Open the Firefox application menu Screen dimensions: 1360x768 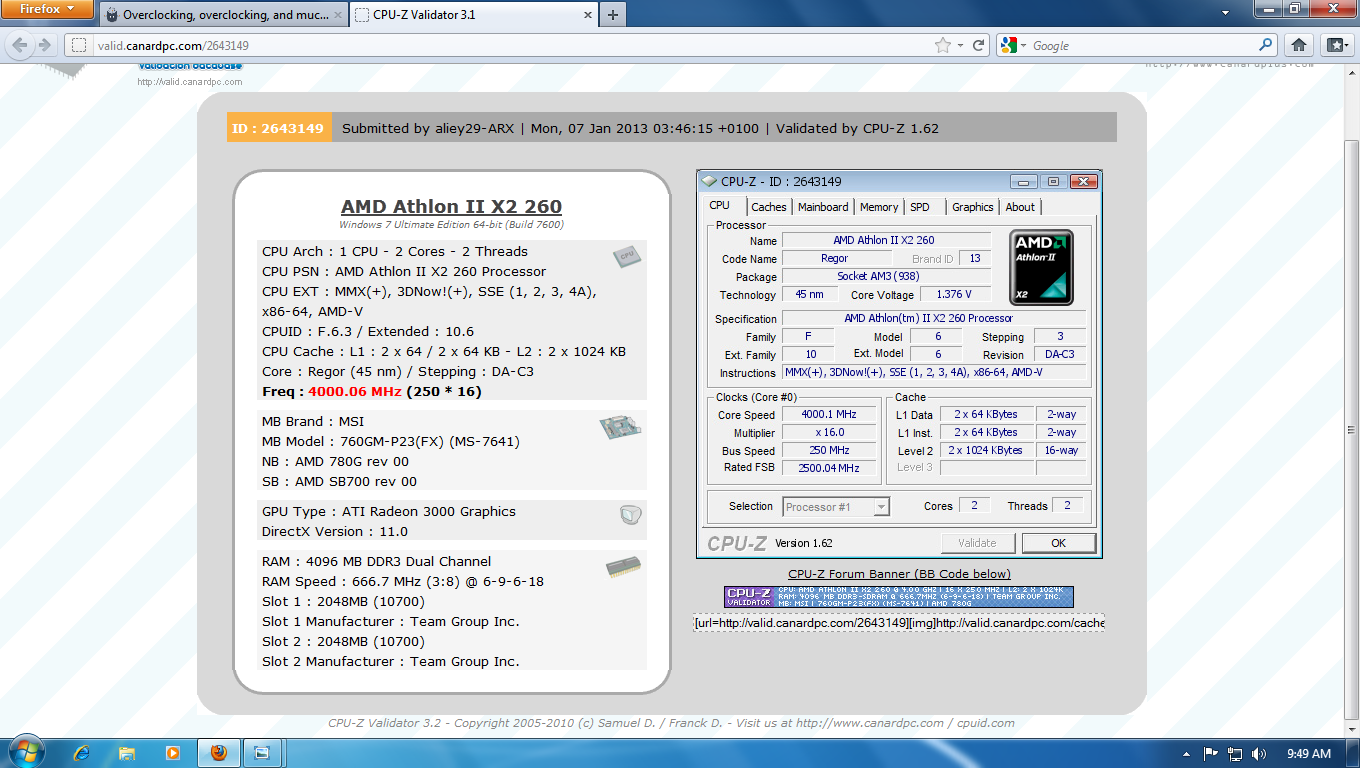47,10
